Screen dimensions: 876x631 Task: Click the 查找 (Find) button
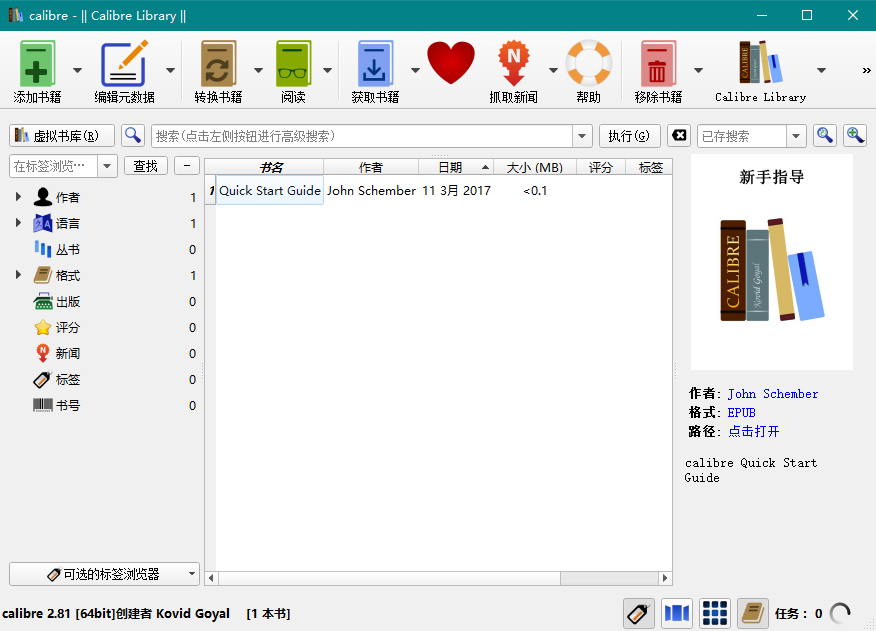(x=146, y=166)
